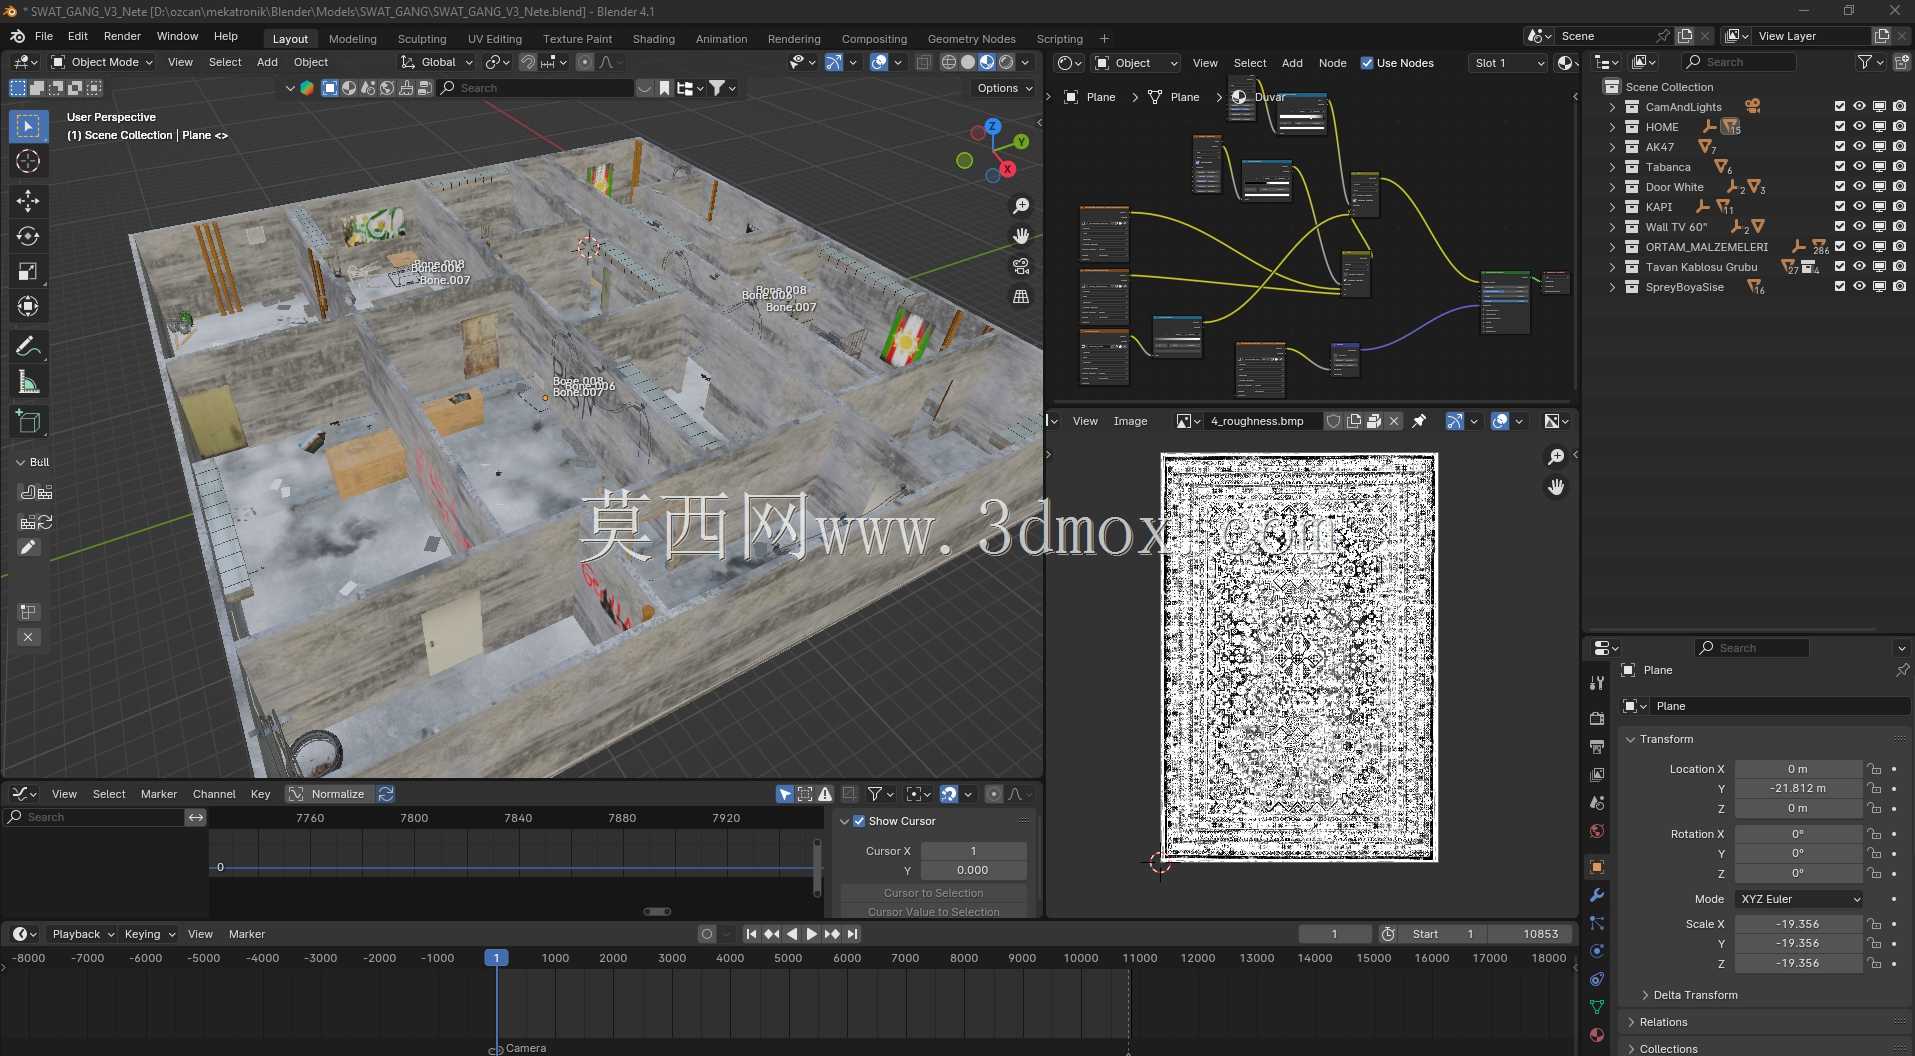Select the Cursor tool in viewport toolbar

pyautogui.click(x=28, y=162)
